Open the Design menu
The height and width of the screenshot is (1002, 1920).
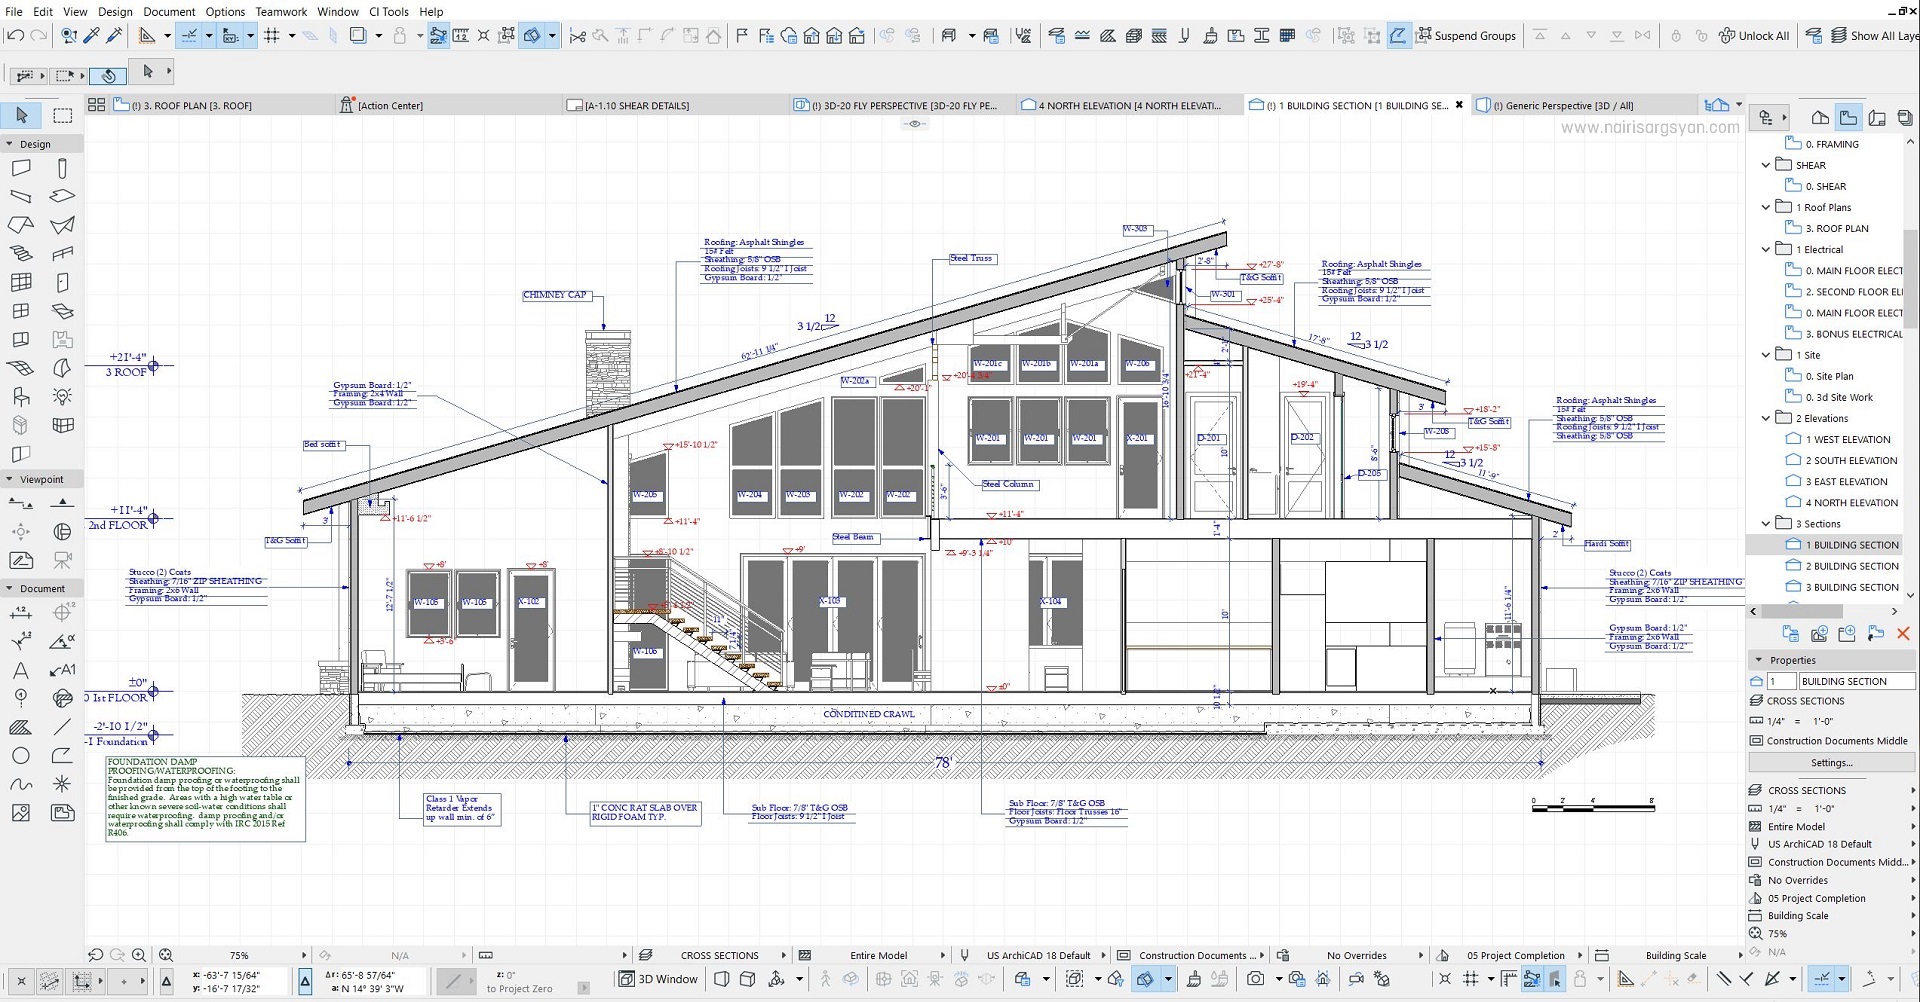click(x=115, y=11)
